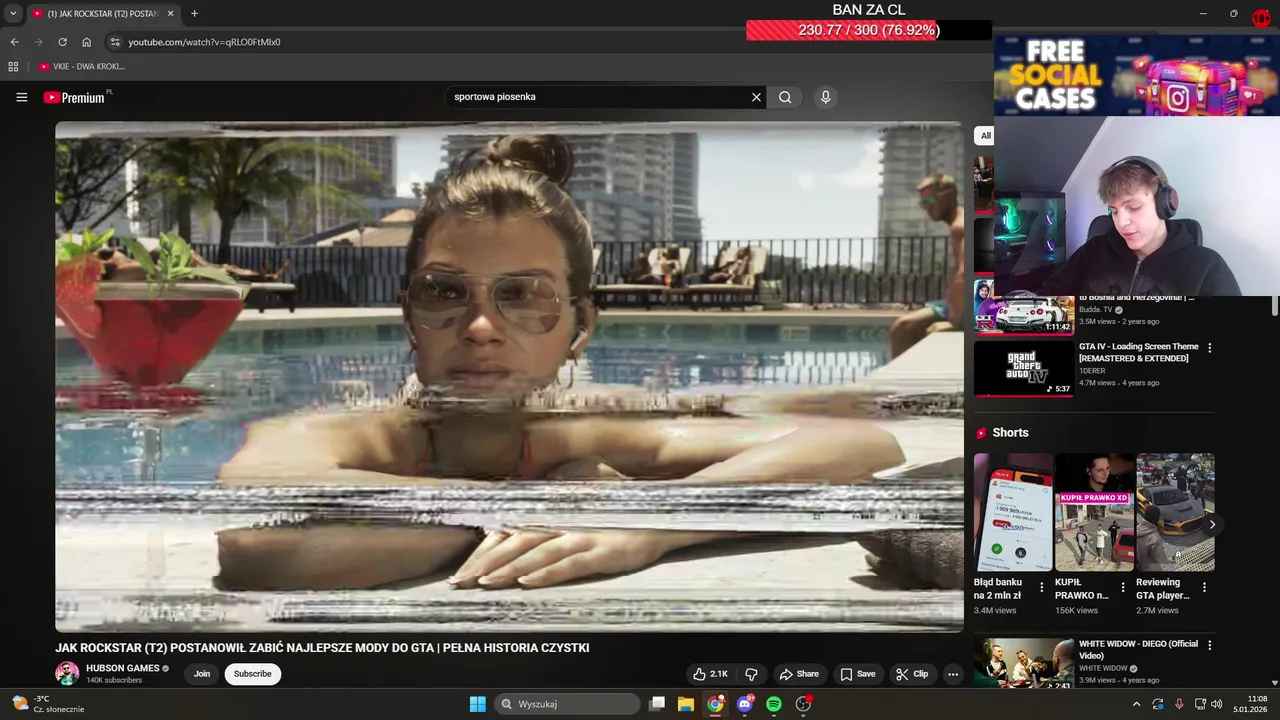The height and width of the screenshot is (720, 1280).
Task: Open Reviewing GTA player short thumbnail
Action: click(x=1175, y=513)
